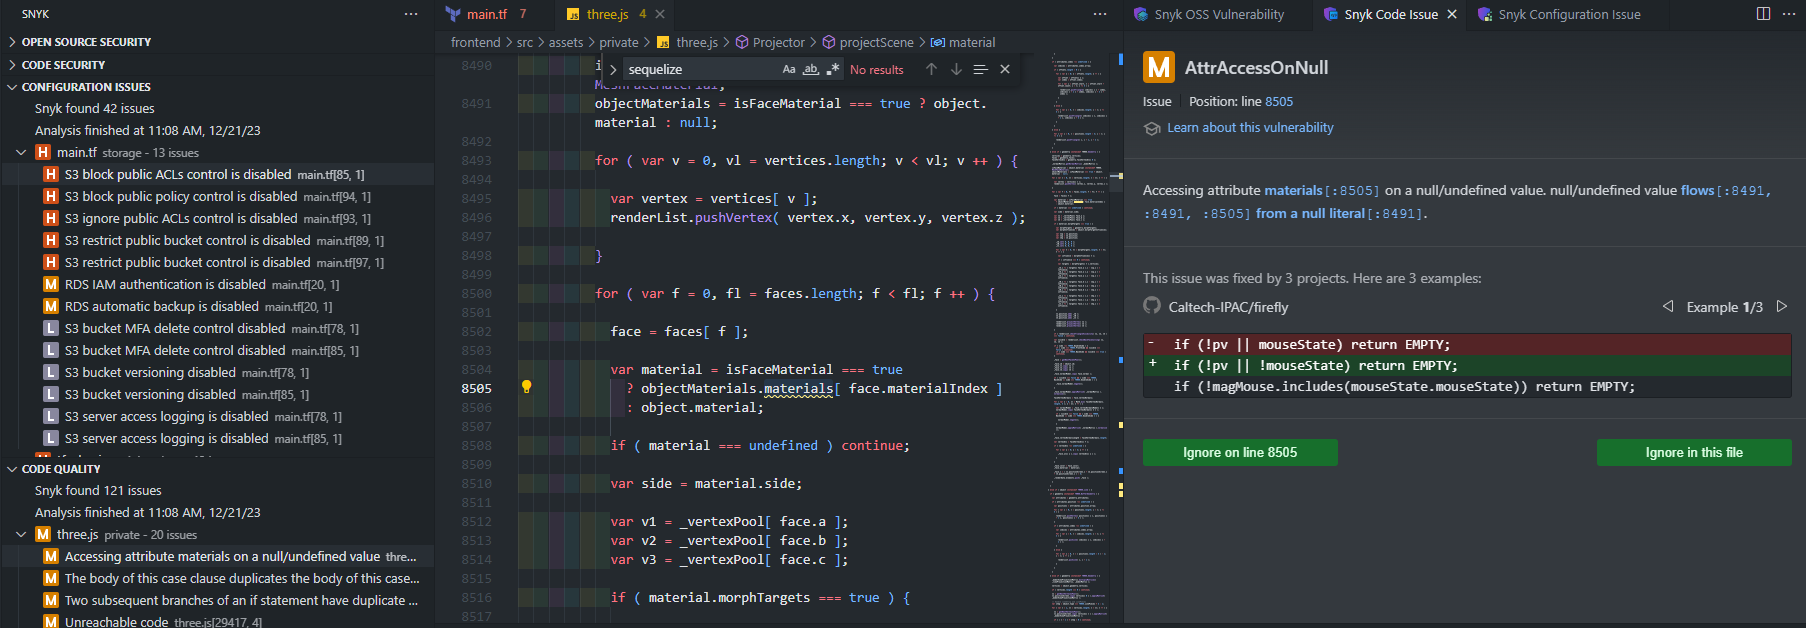
Task: Go to previous match in find widget
Action: (x=931, y=69)
